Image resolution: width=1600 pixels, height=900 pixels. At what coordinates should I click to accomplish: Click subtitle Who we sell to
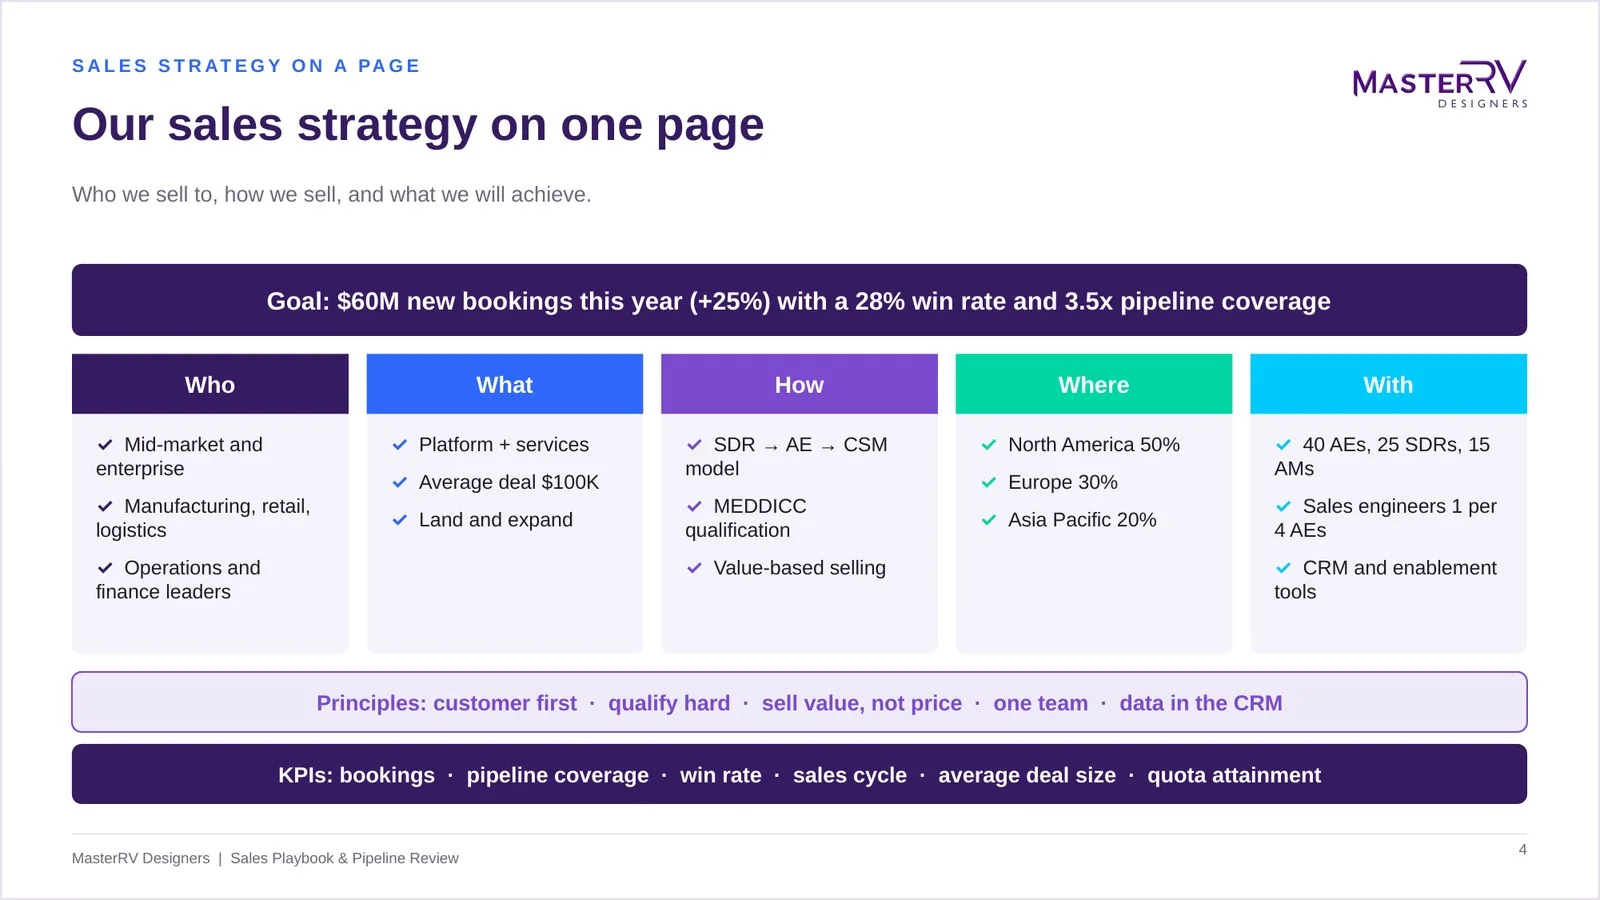point(331,195)
